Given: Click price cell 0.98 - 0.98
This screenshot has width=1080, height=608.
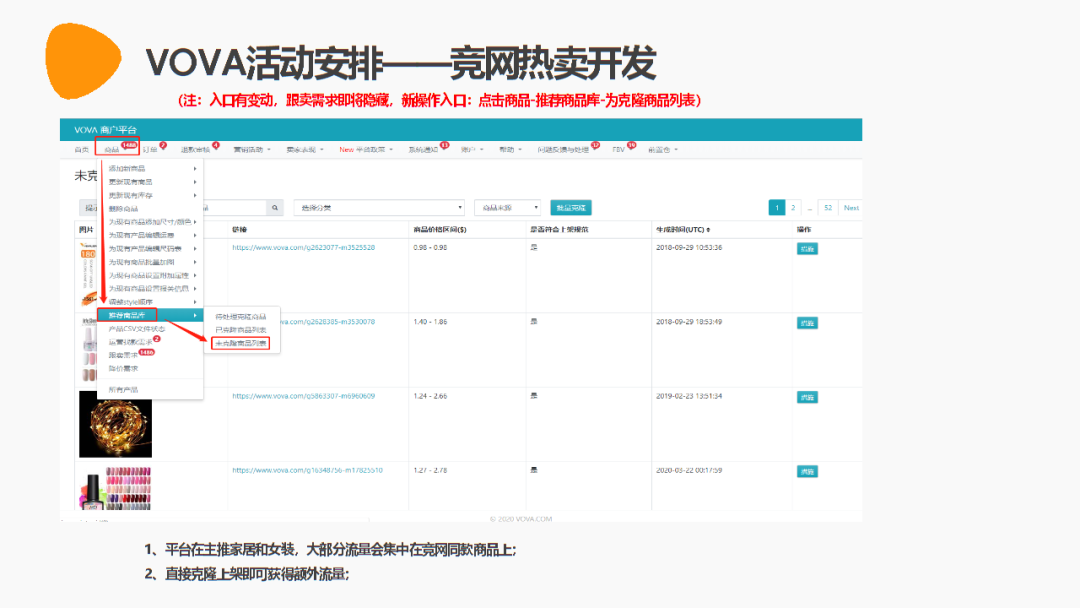Looking at the screenshot, I should click(430, 247).
